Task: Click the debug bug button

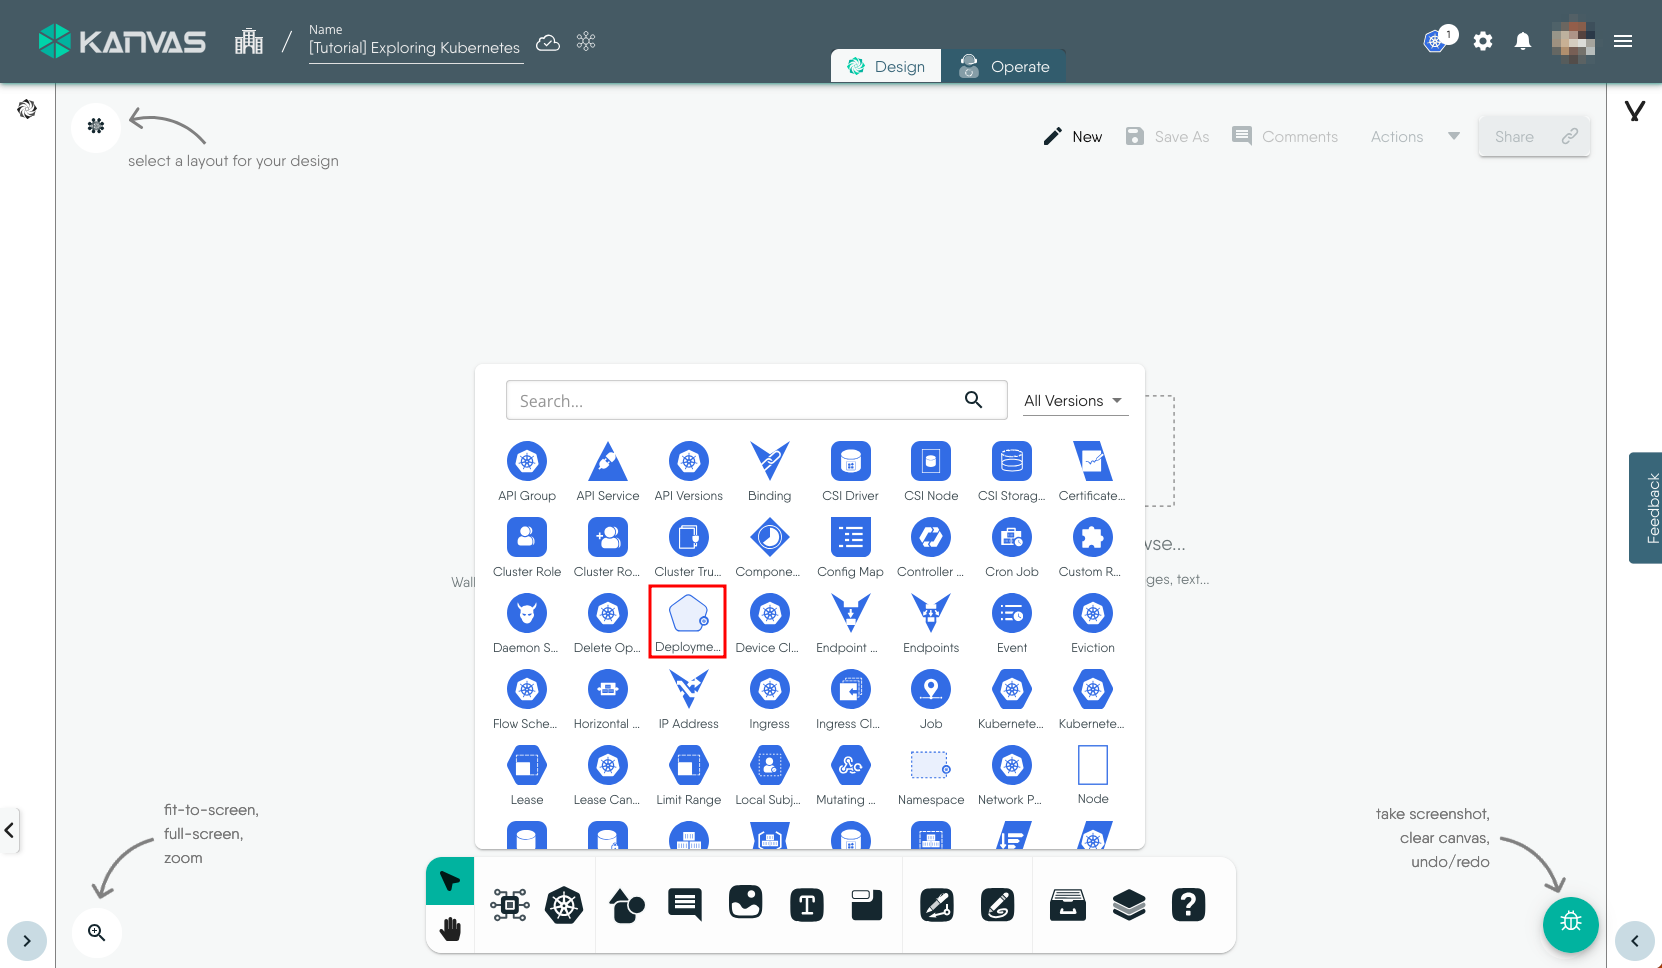Action: pyautogui.click(x=1570, y=922)
